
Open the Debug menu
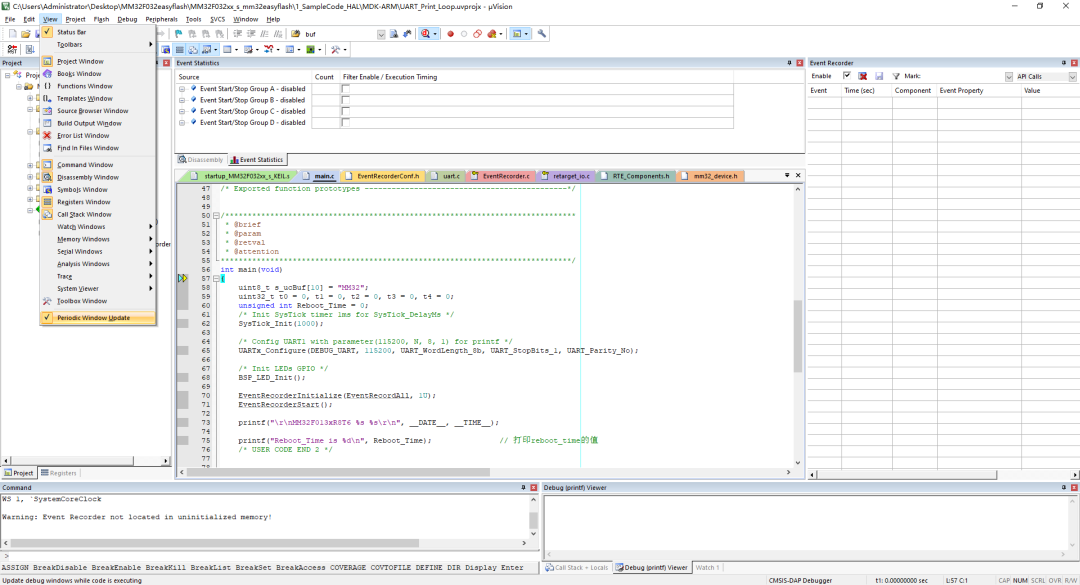(127, 19)
